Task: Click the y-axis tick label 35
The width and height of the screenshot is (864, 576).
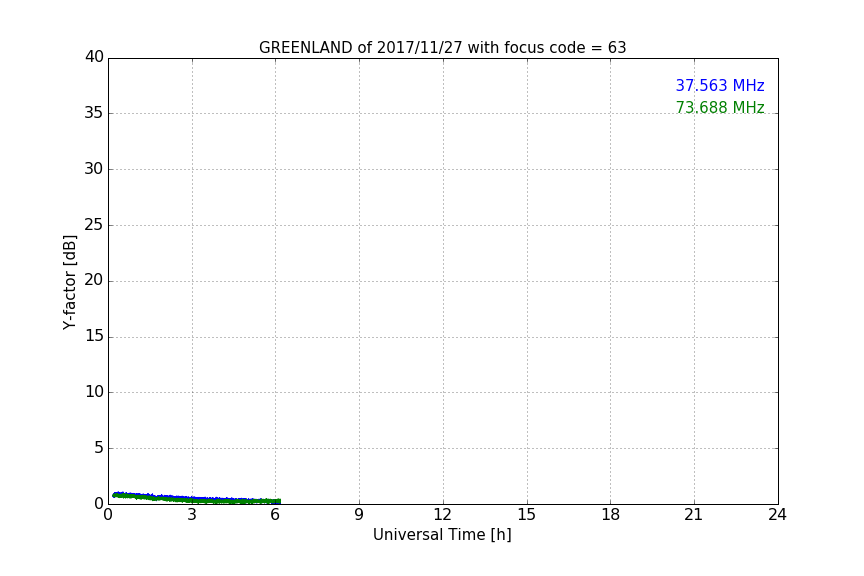Action: (x=94, y=113)
